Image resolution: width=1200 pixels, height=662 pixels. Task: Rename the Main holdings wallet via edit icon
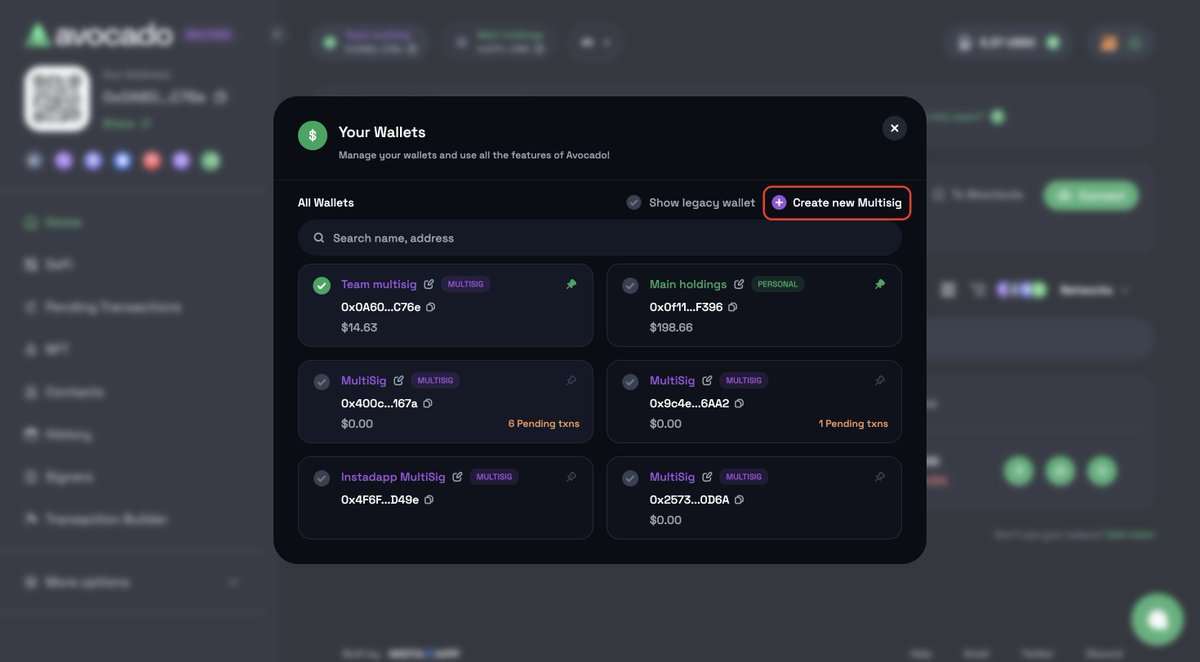click(x=739, y=284)
